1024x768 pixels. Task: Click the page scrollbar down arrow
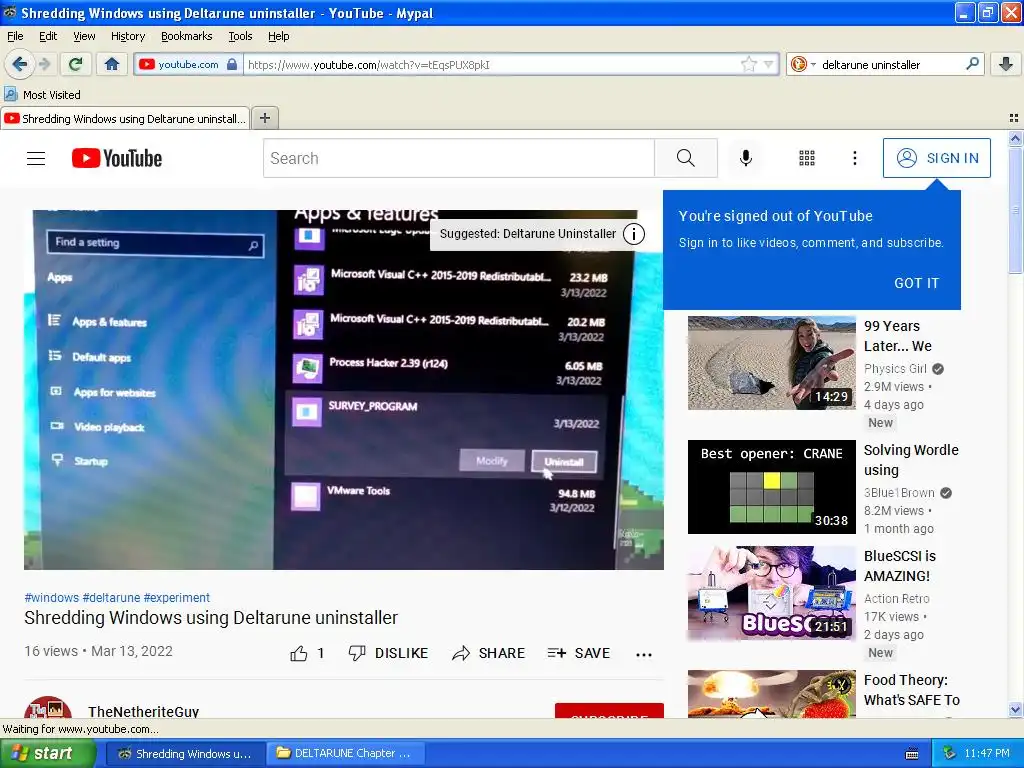click(1015, 710)
